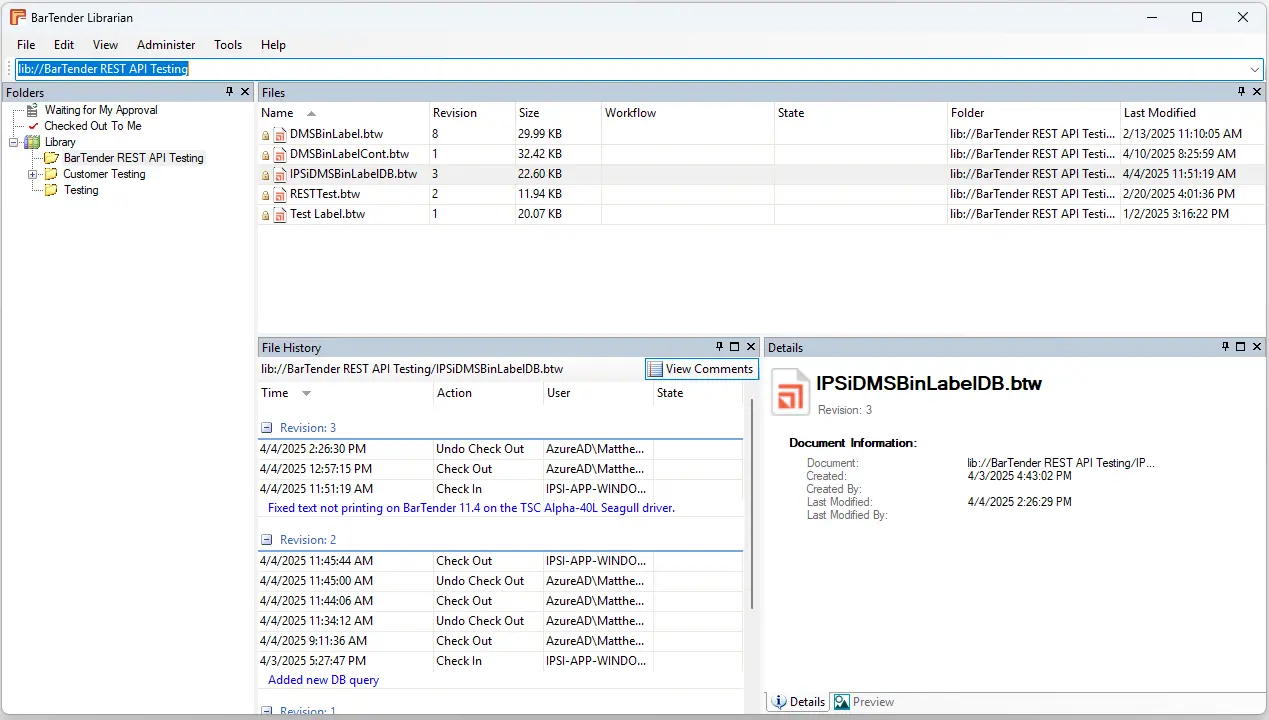Sort files by Revision column header

pos(472,113)
